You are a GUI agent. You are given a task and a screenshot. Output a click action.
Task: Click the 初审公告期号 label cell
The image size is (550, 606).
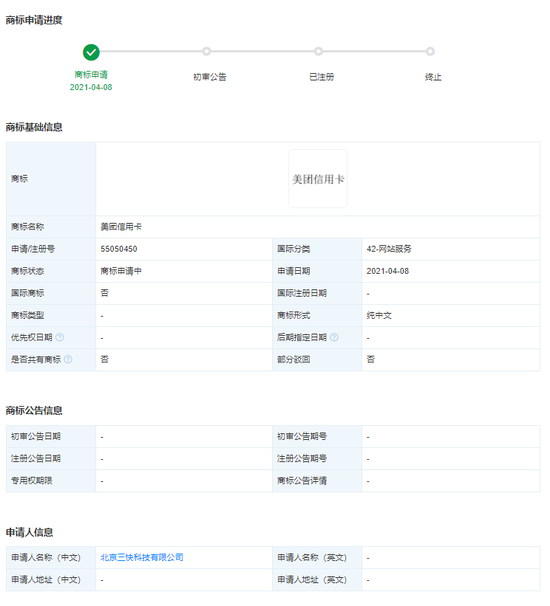317,436
